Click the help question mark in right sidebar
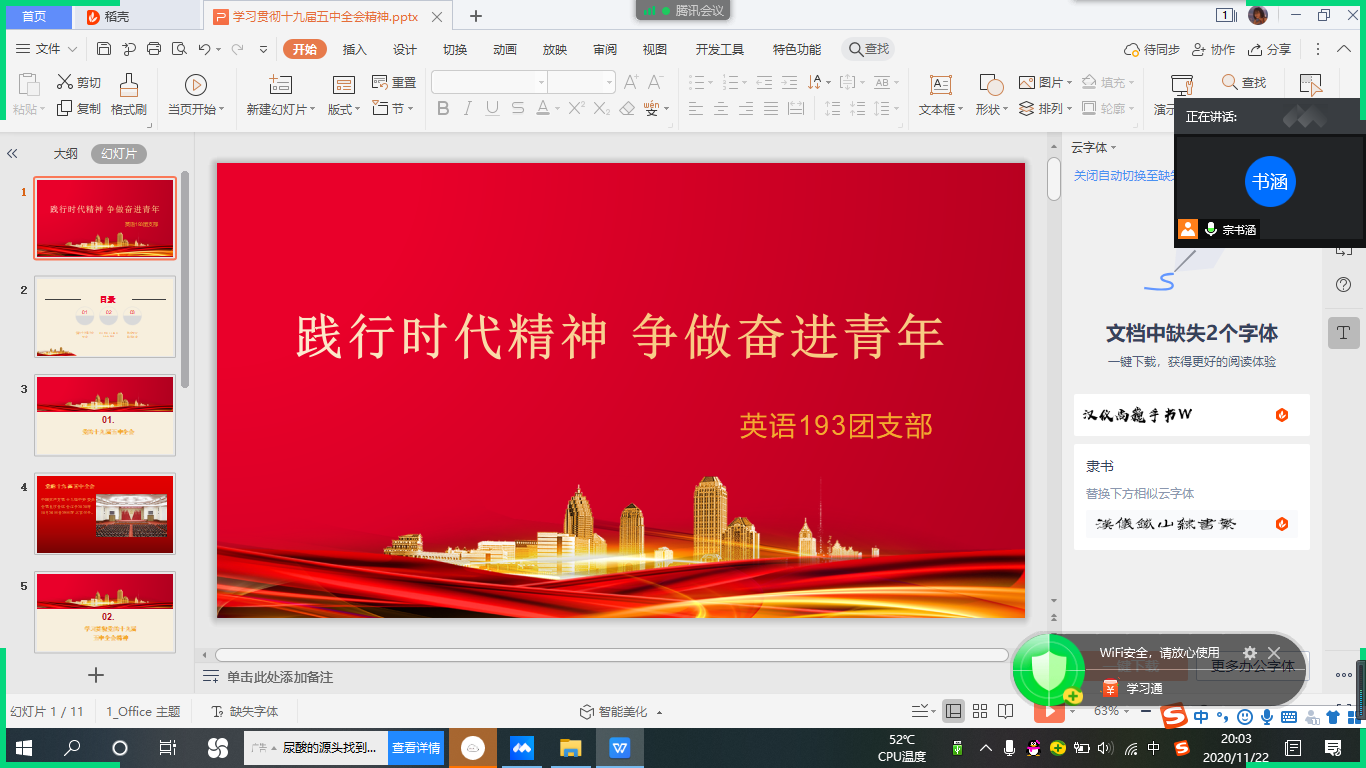Screen dimensions: 1366x768 click(x=1343, y=285)
